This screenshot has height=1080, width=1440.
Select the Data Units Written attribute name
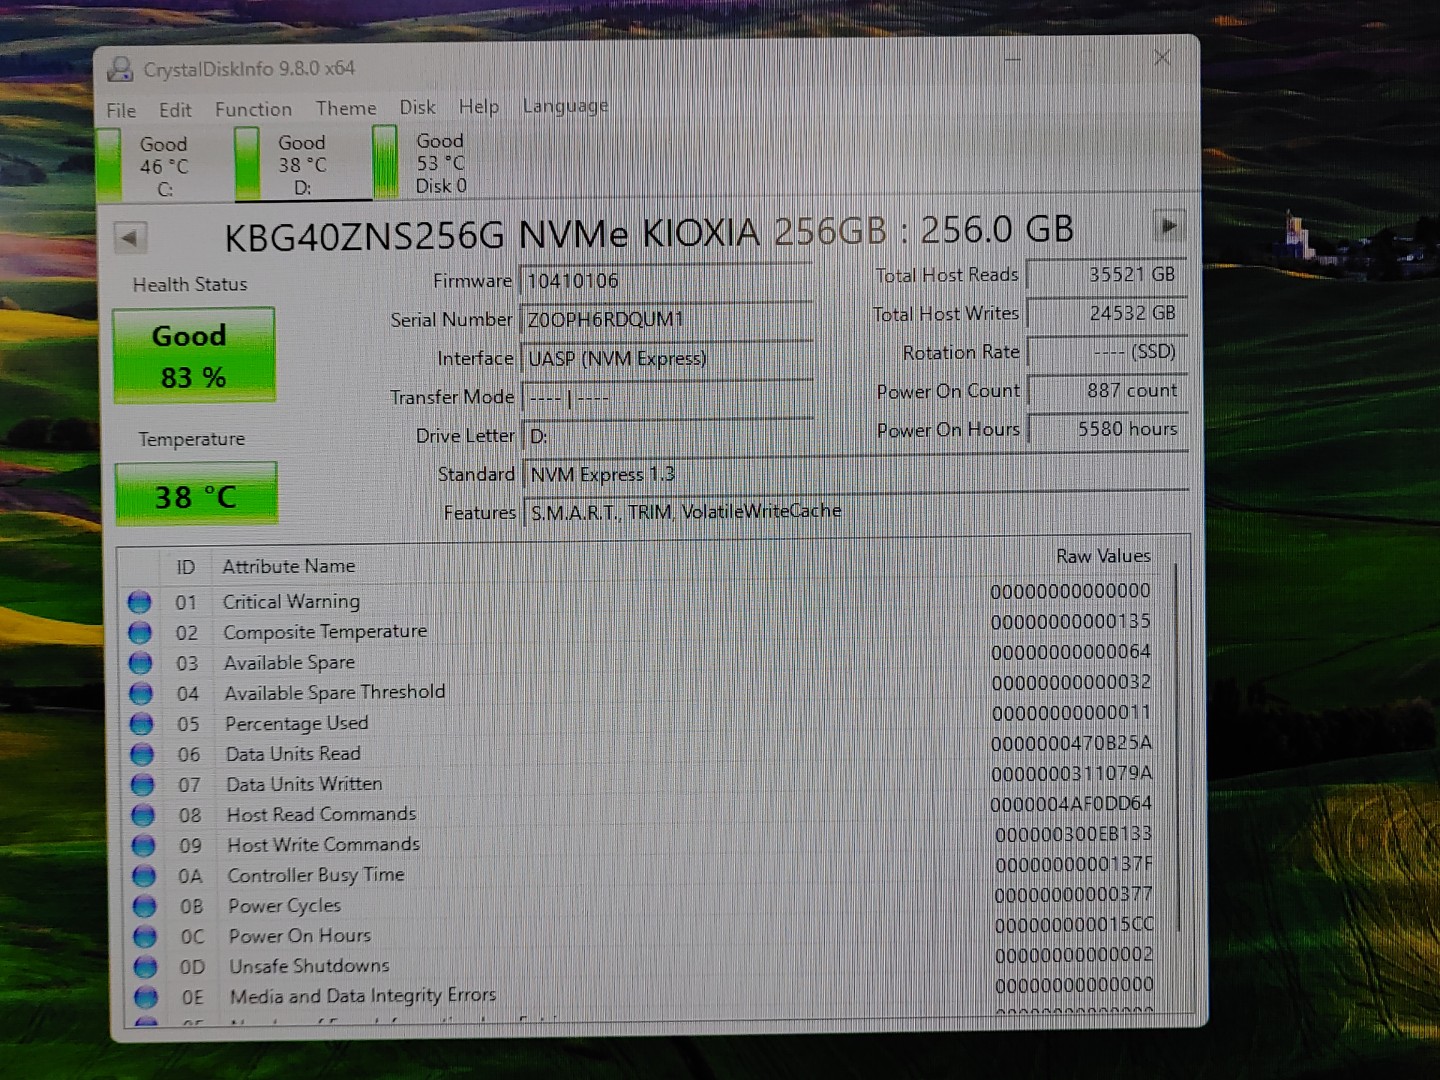pos(304,784)
